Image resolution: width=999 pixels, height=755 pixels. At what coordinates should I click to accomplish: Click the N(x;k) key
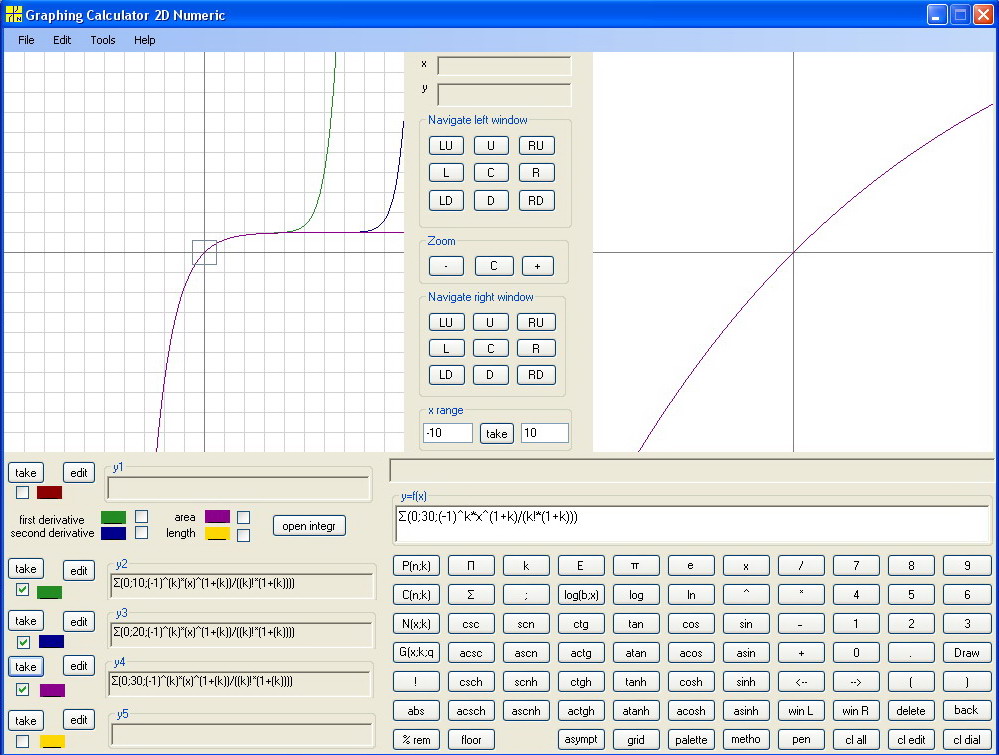pos(416,624)
